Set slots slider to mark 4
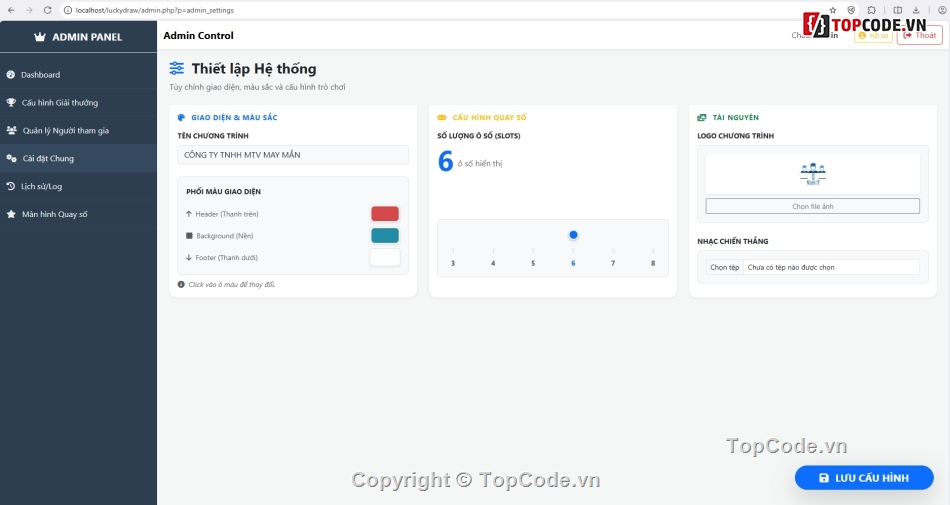 [x=493, y=250]
